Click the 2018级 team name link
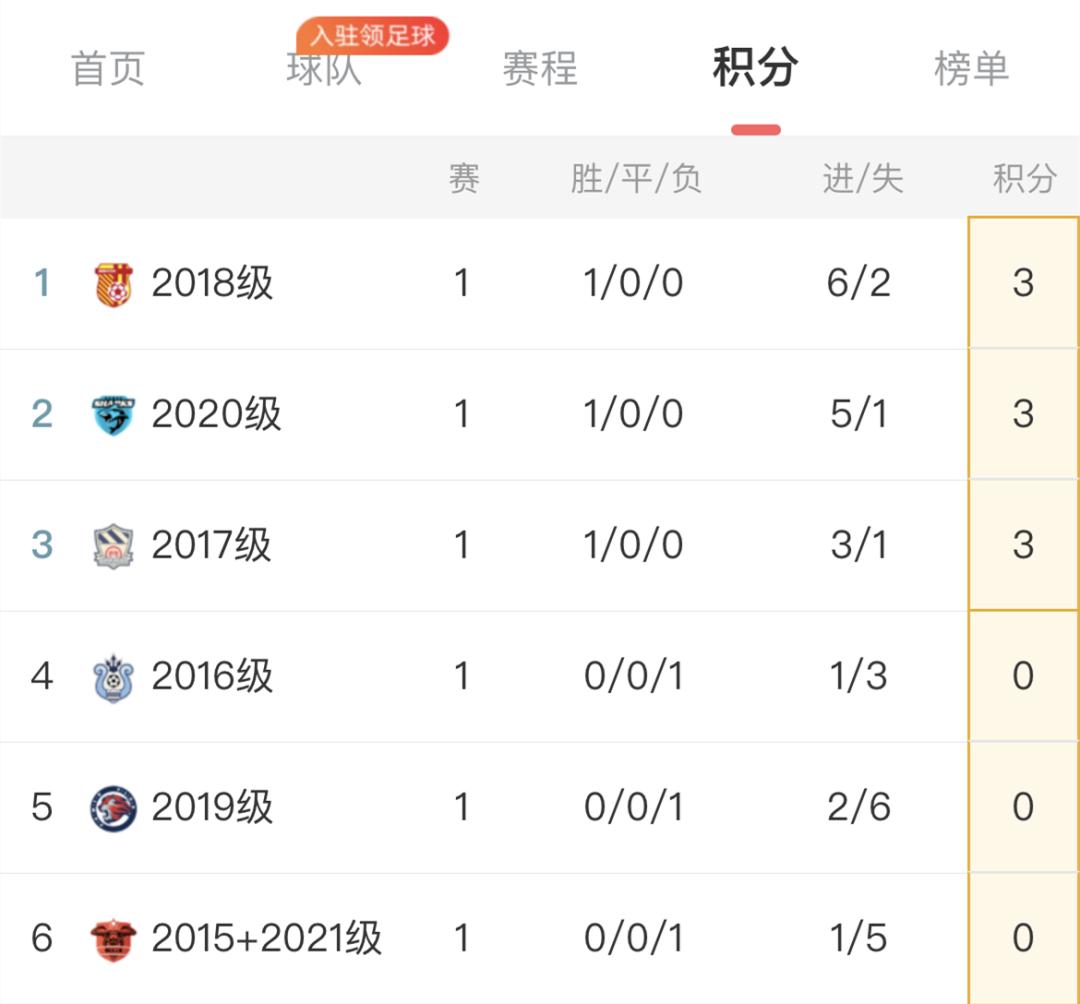 pos(213,283)
